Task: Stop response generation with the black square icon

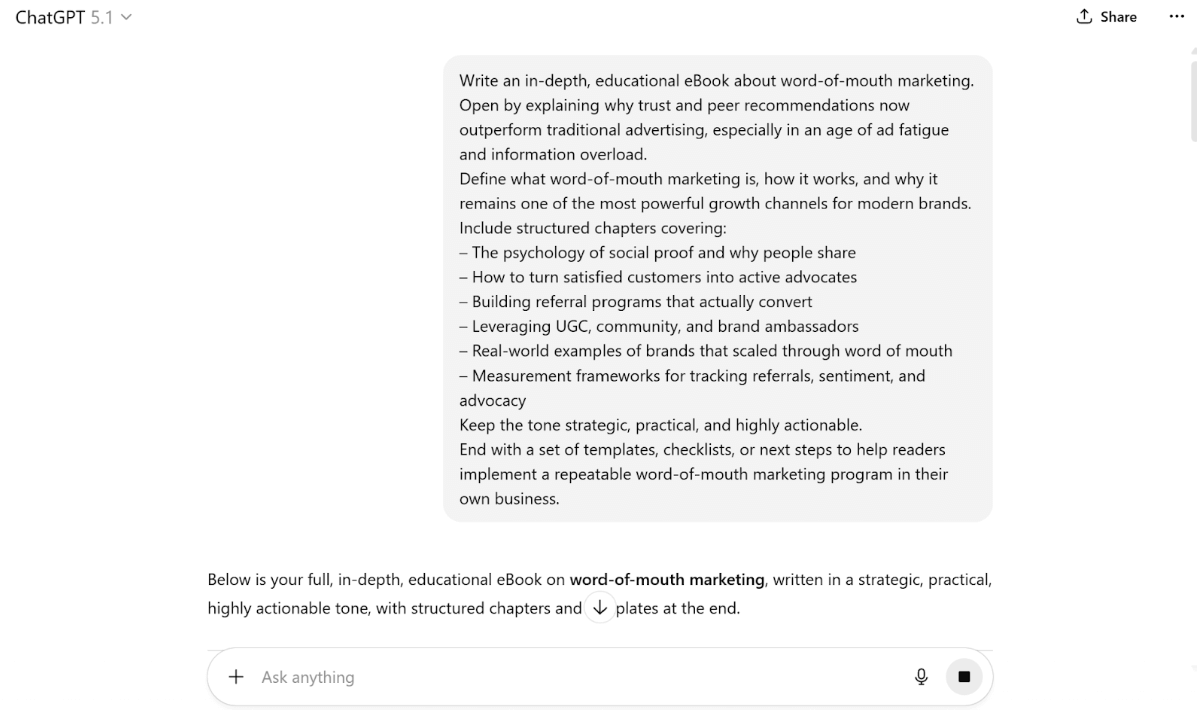Action: coord(964,676)
